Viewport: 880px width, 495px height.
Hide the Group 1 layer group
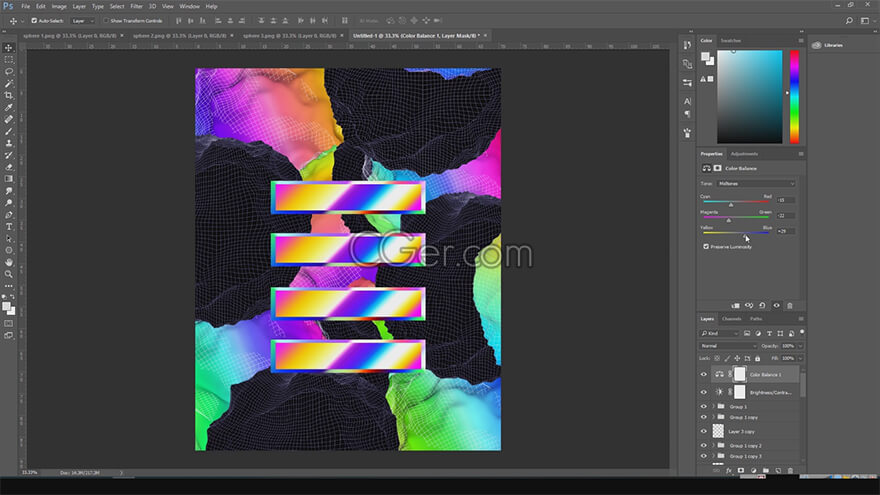(704, 406)
